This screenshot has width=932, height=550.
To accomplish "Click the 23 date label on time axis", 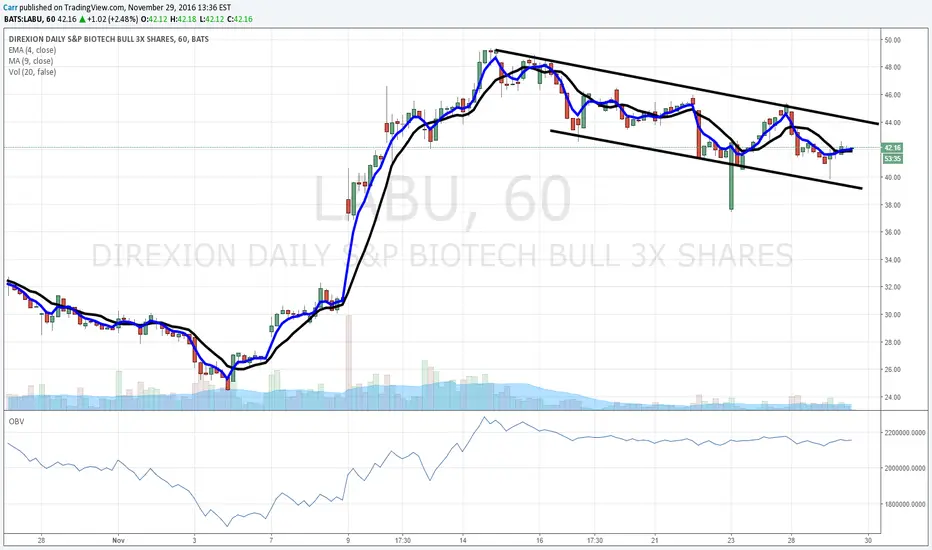I will pyautogui.click(x=731, y=540).
